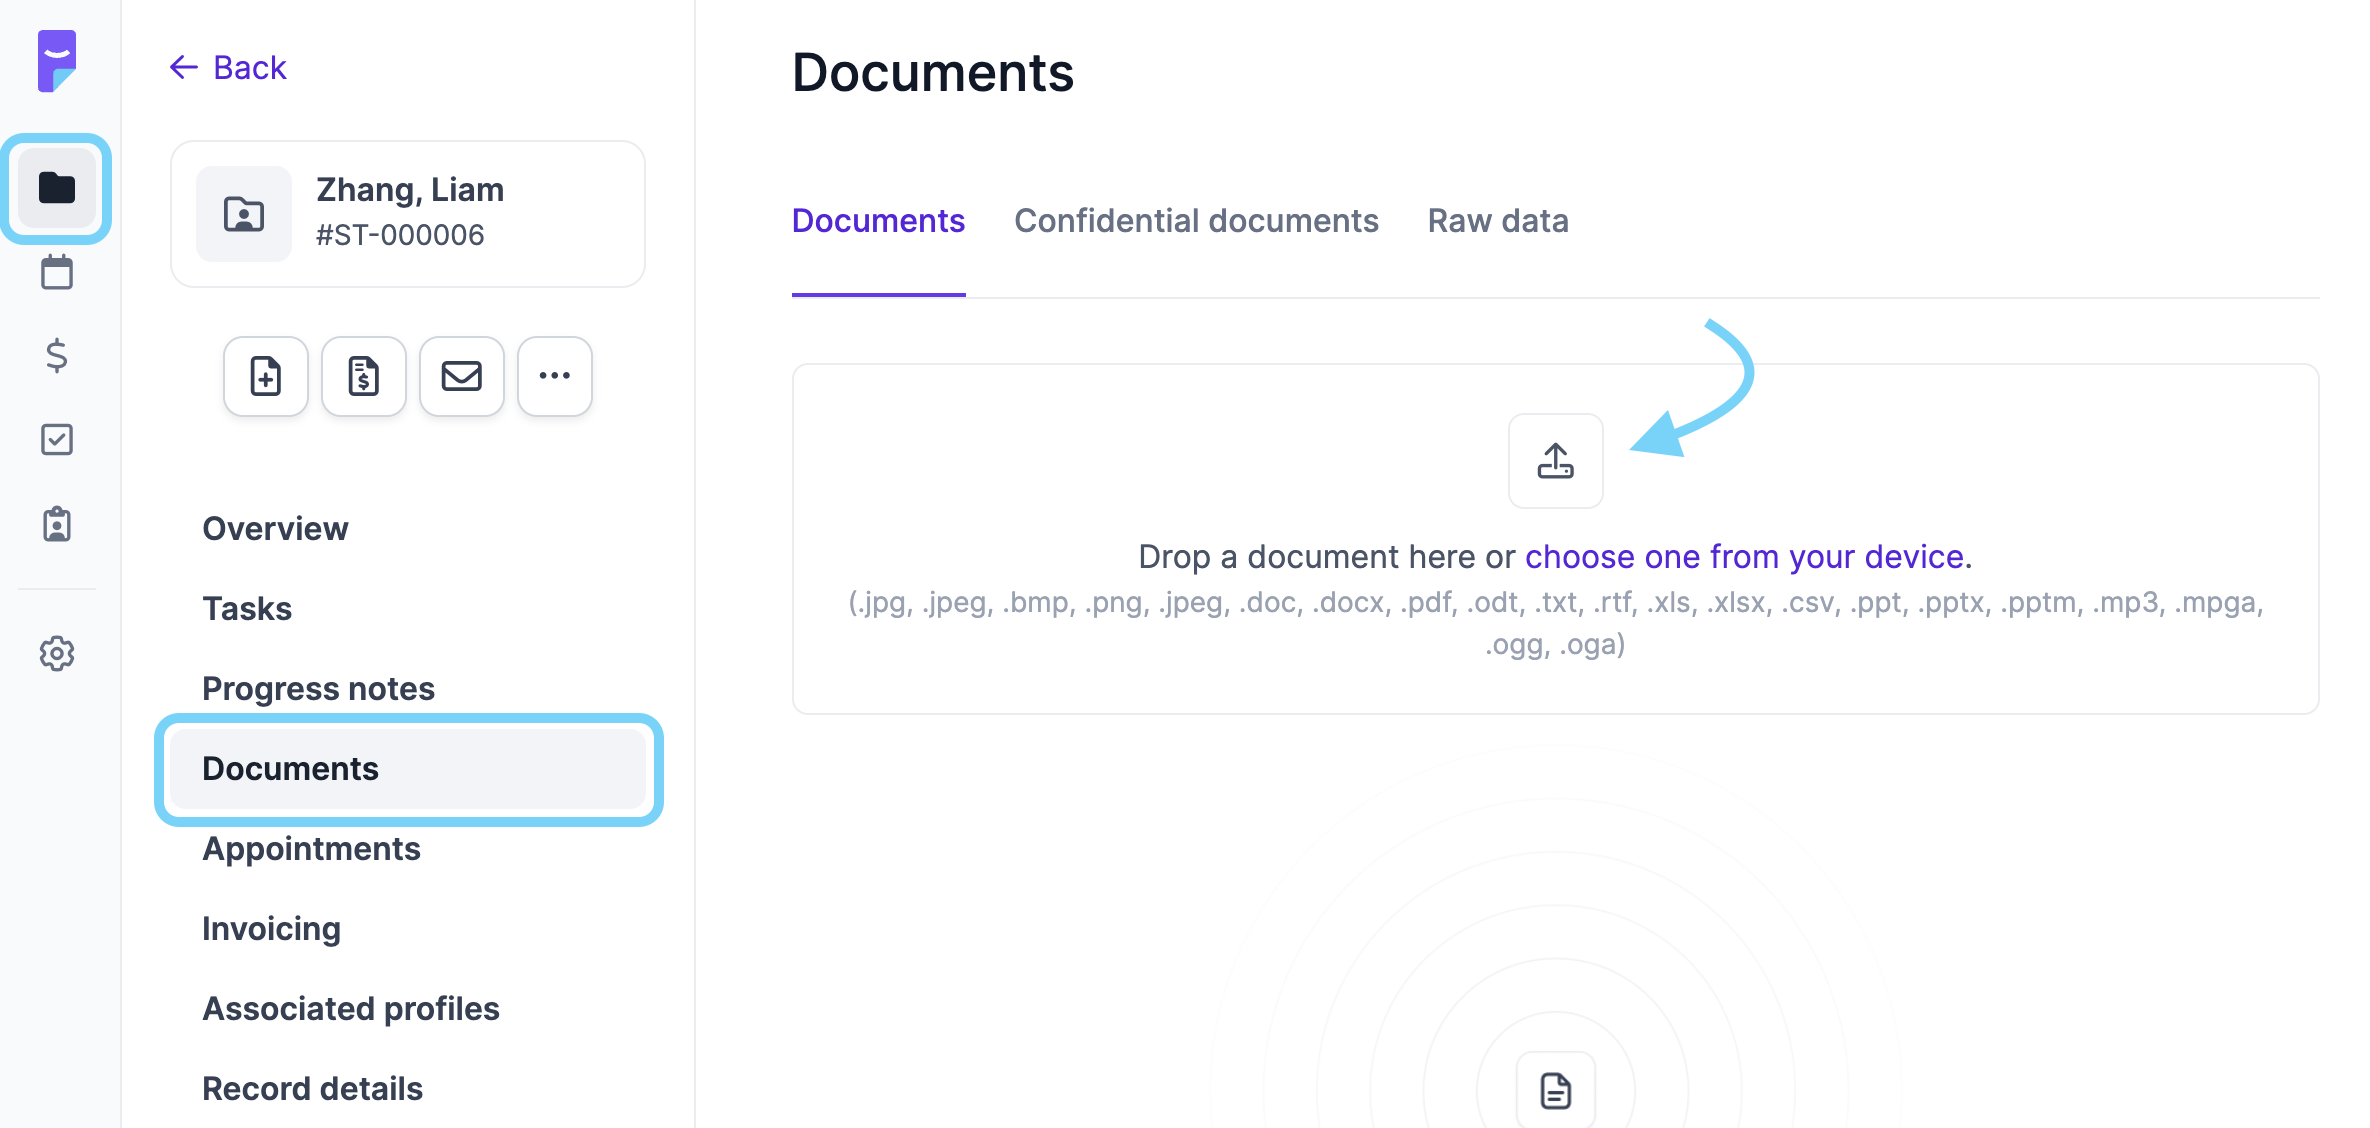Open the dollar billing icon in sidebar
2370x1128 pixels.
point(57,355)
